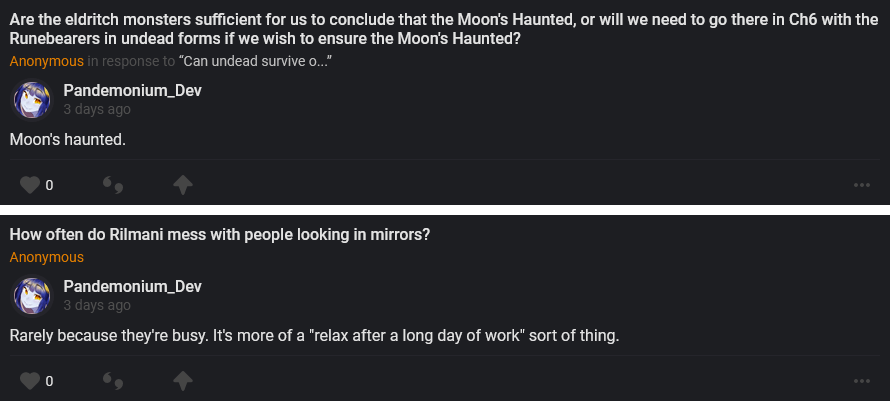Click the answer text "Moon's haunted."

67,139
